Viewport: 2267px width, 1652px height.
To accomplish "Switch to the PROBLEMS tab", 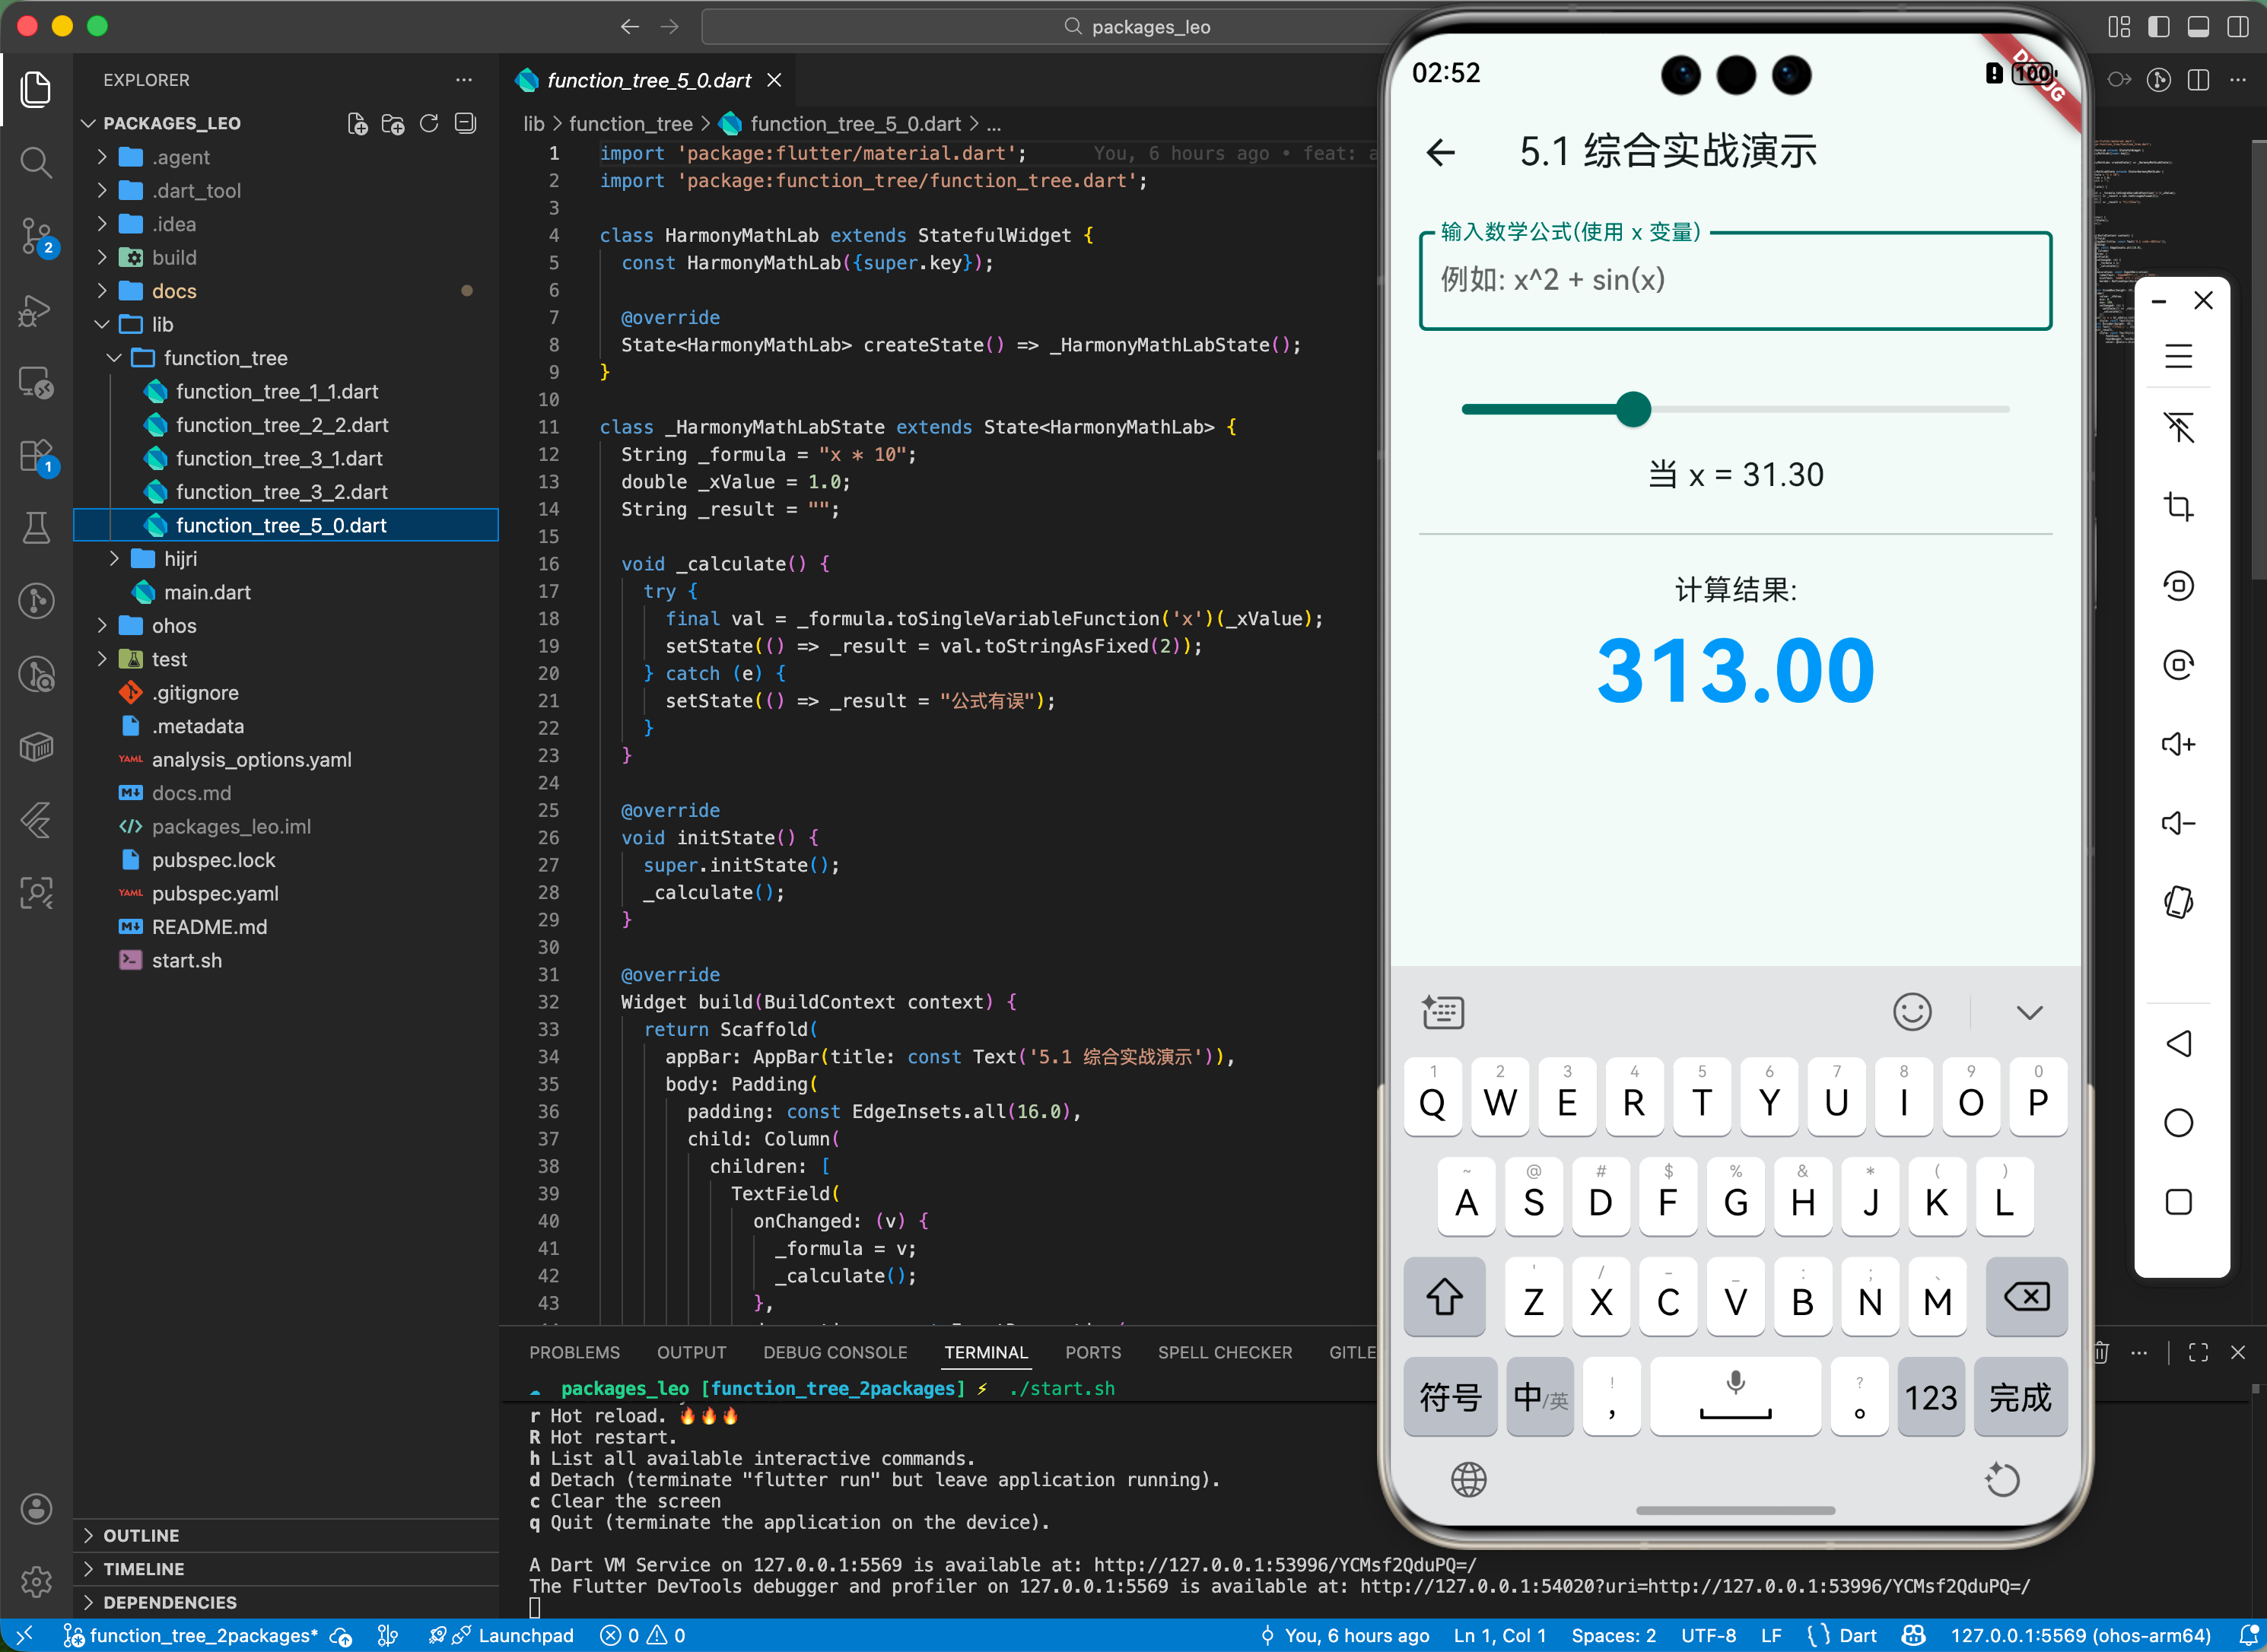I will point(574,1352).
